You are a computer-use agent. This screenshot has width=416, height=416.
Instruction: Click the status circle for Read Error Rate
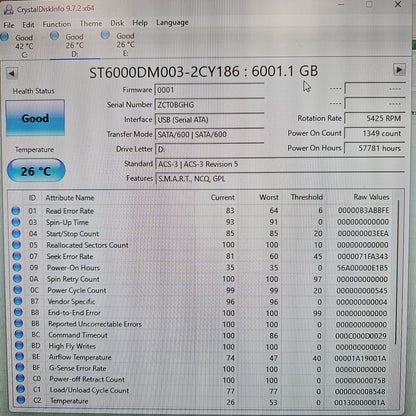pyautogui.click(x=16, y=211)
